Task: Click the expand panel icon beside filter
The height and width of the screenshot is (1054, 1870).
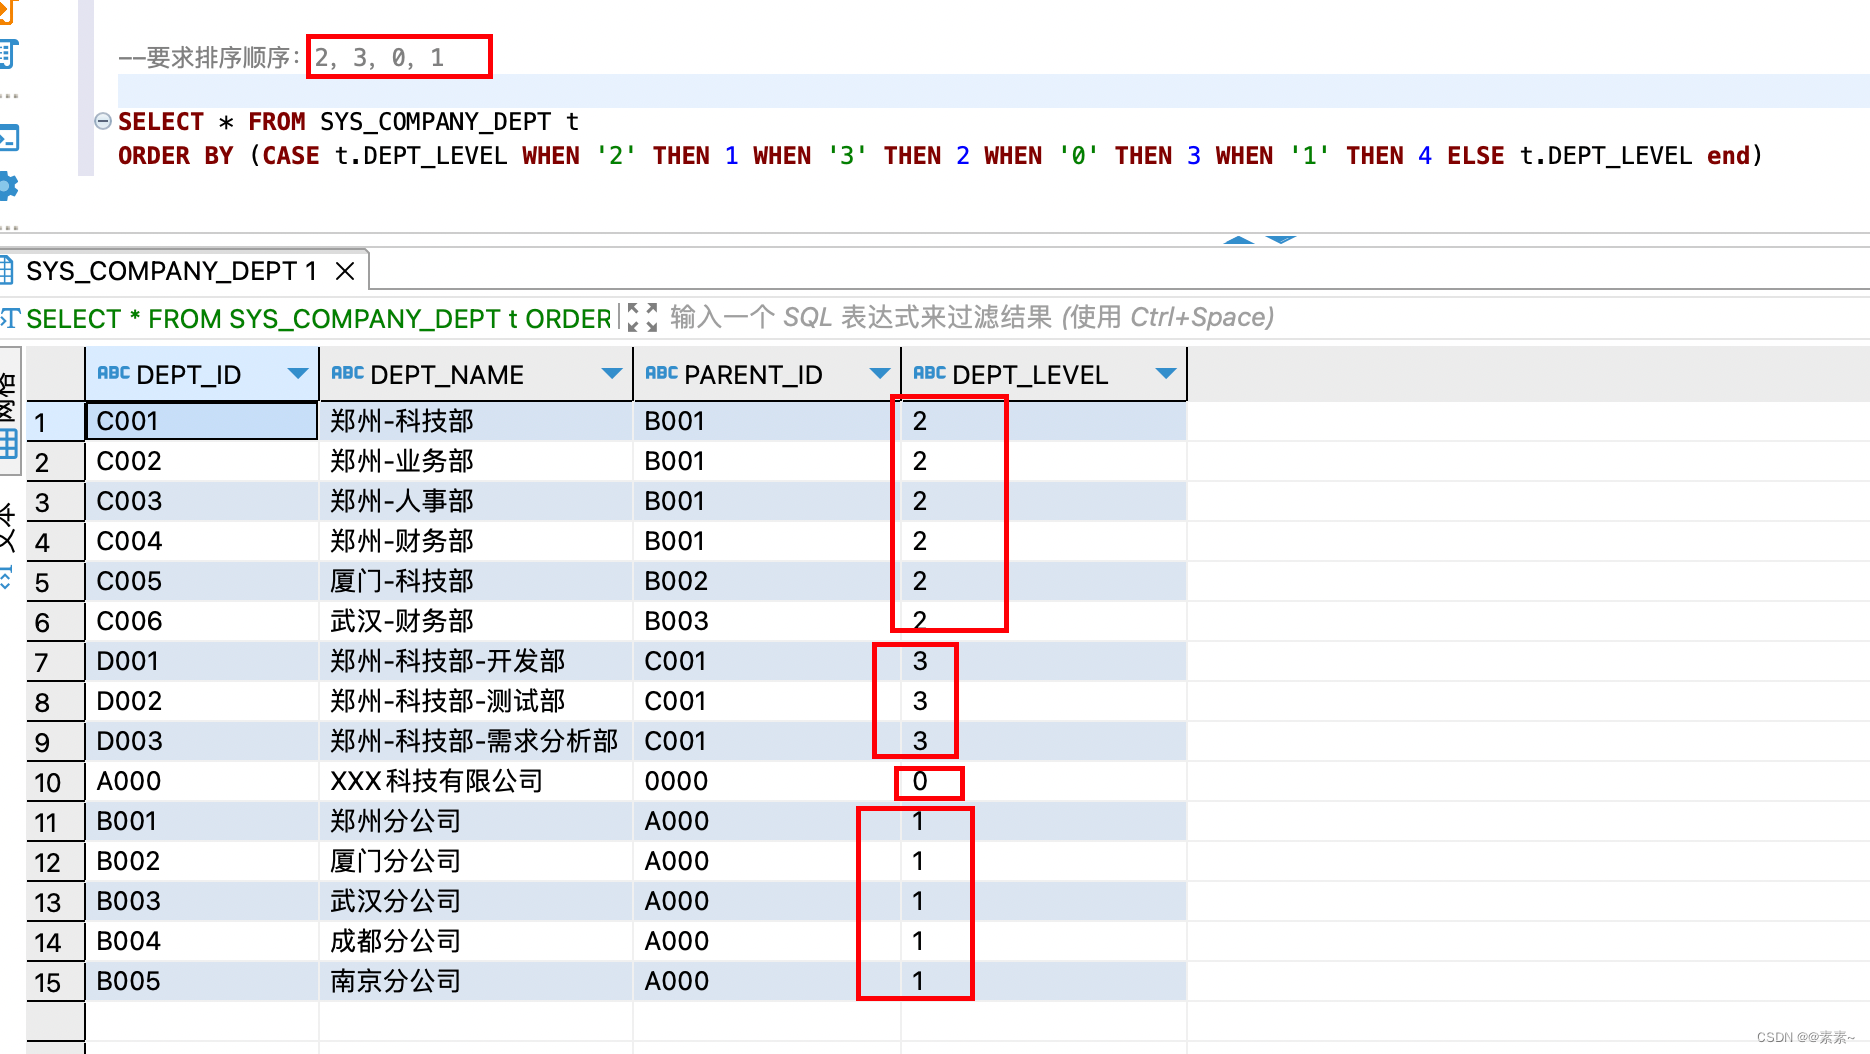Action: 642,318
